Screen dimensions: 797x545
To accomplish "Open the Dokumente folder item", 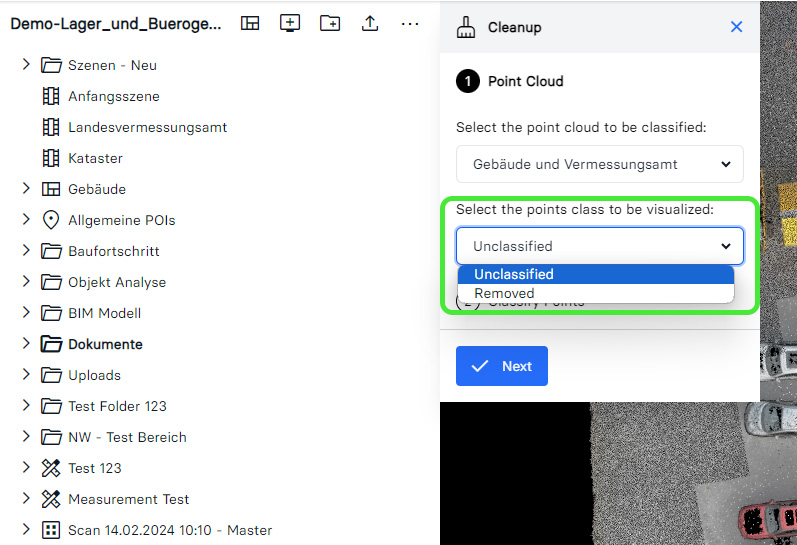I will (105, 344).
